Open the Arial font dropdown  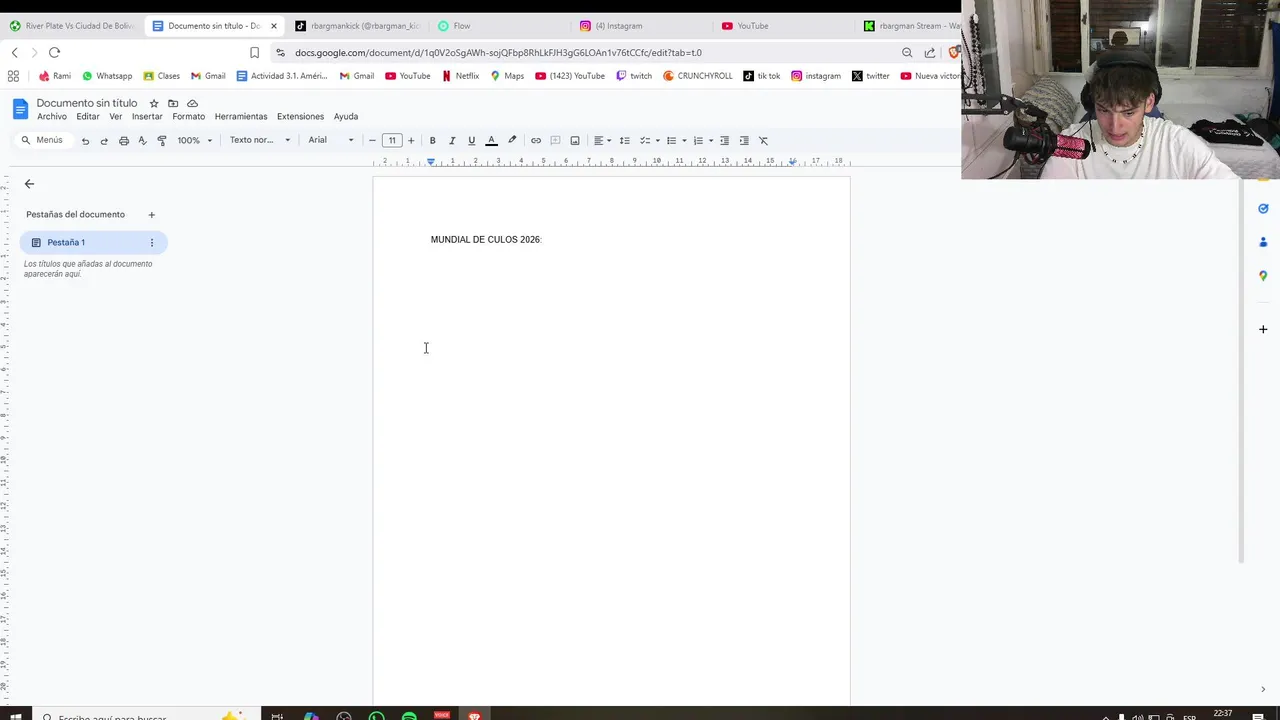pyautogui.click(x=331, y=141)
